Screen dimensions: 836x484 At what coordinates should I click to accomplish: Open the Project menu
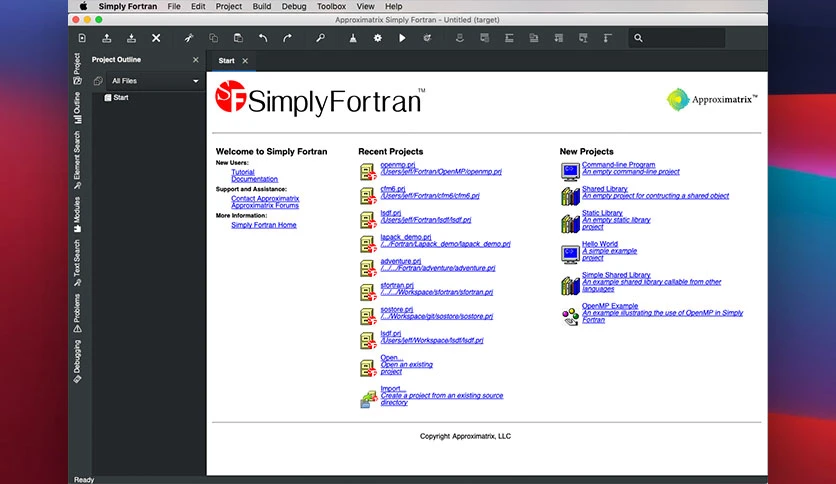tap(229, 6)
